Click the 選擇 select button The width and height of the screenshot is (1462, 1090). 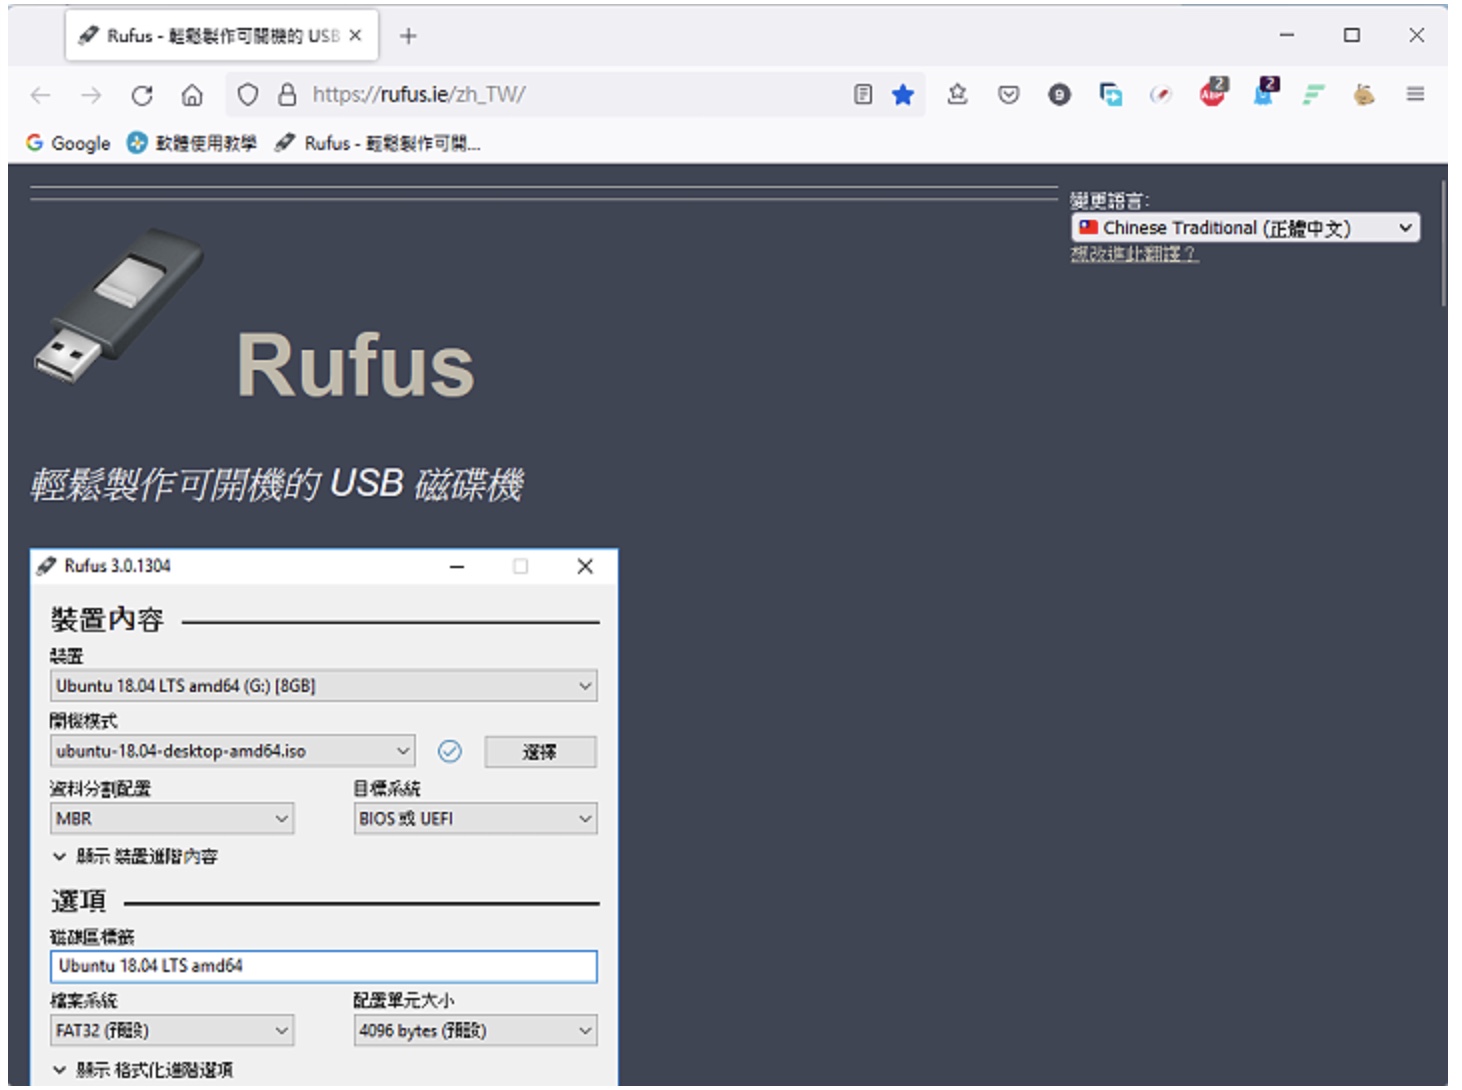pyautogui.click(x=540, y=752)
